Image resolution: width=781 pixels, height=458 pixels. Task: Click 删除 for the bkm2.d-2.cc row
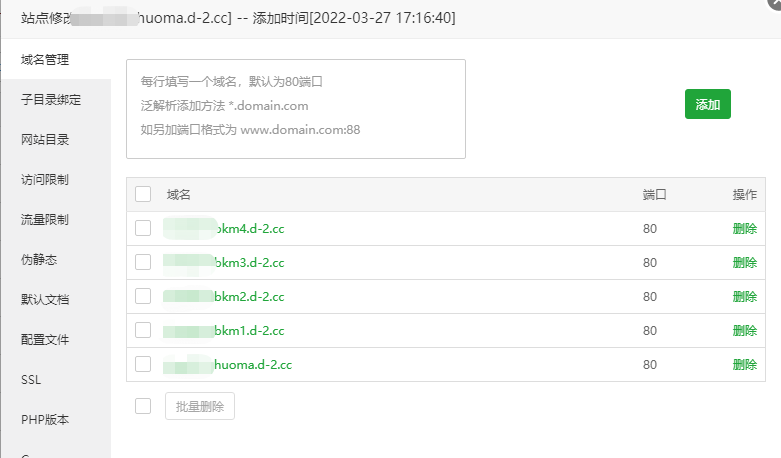point(744,296)
